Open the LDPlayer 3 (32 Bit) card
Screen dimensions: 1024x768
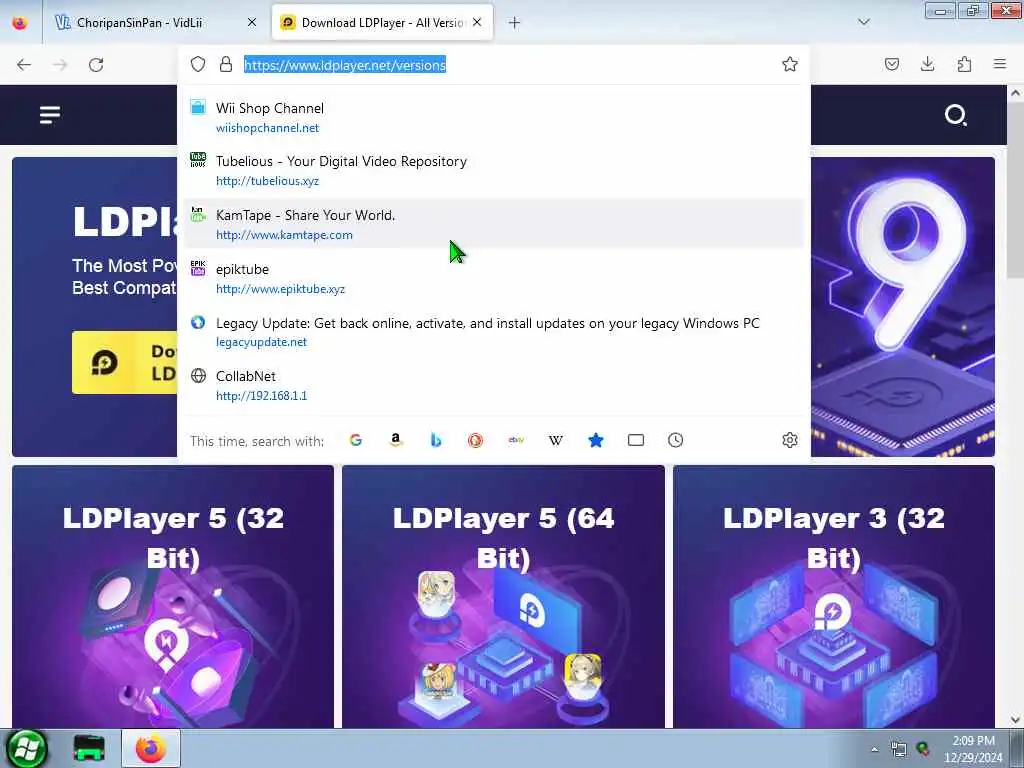coord(833,596)
